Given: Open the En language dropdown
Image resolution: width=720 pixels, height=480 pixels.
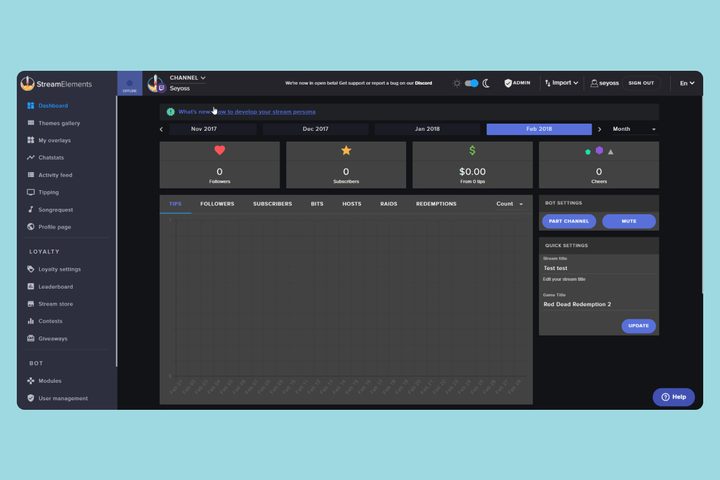Looking at the screenshot, I should [x=687, y=83].
